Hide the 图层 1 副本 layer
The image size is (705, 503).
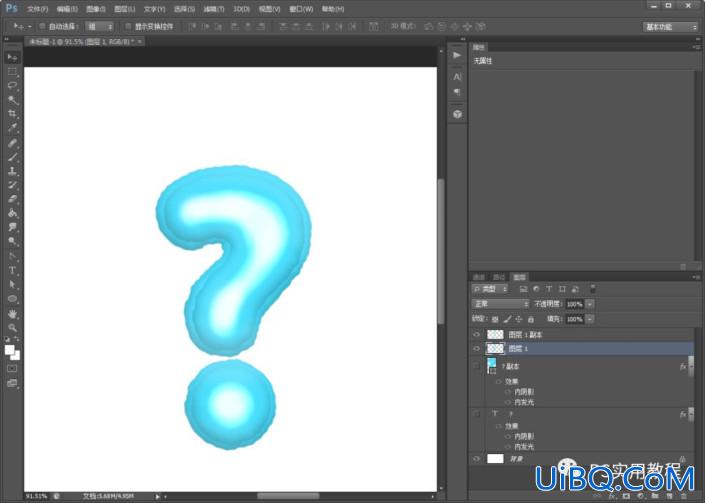pyautogui.click(x=477, y=335)
